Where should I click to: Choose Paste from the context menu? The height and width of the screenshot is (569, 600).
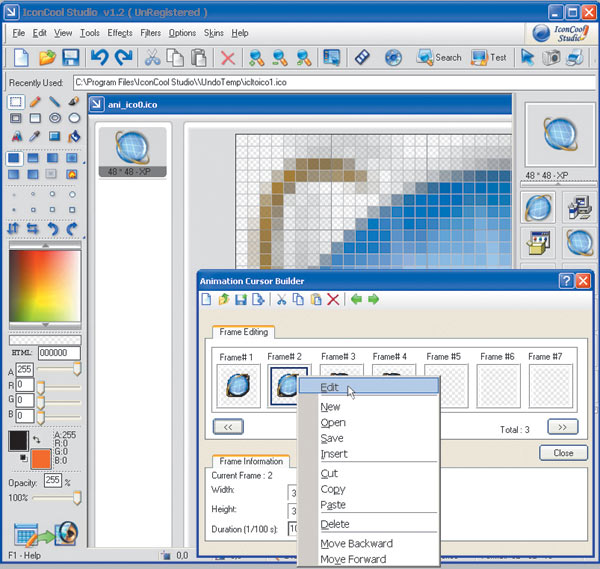(x=368, y=505)
